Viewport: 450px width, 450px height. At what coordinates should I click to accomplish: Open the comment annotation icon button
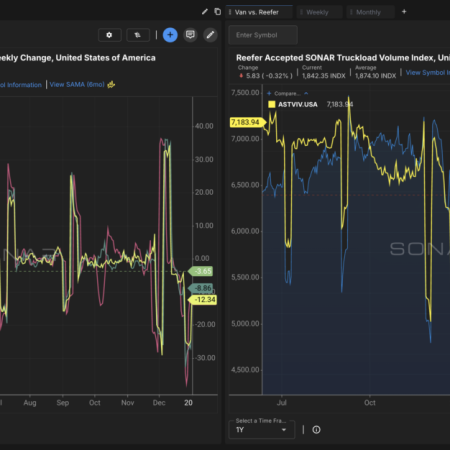(x=190, y=35)
